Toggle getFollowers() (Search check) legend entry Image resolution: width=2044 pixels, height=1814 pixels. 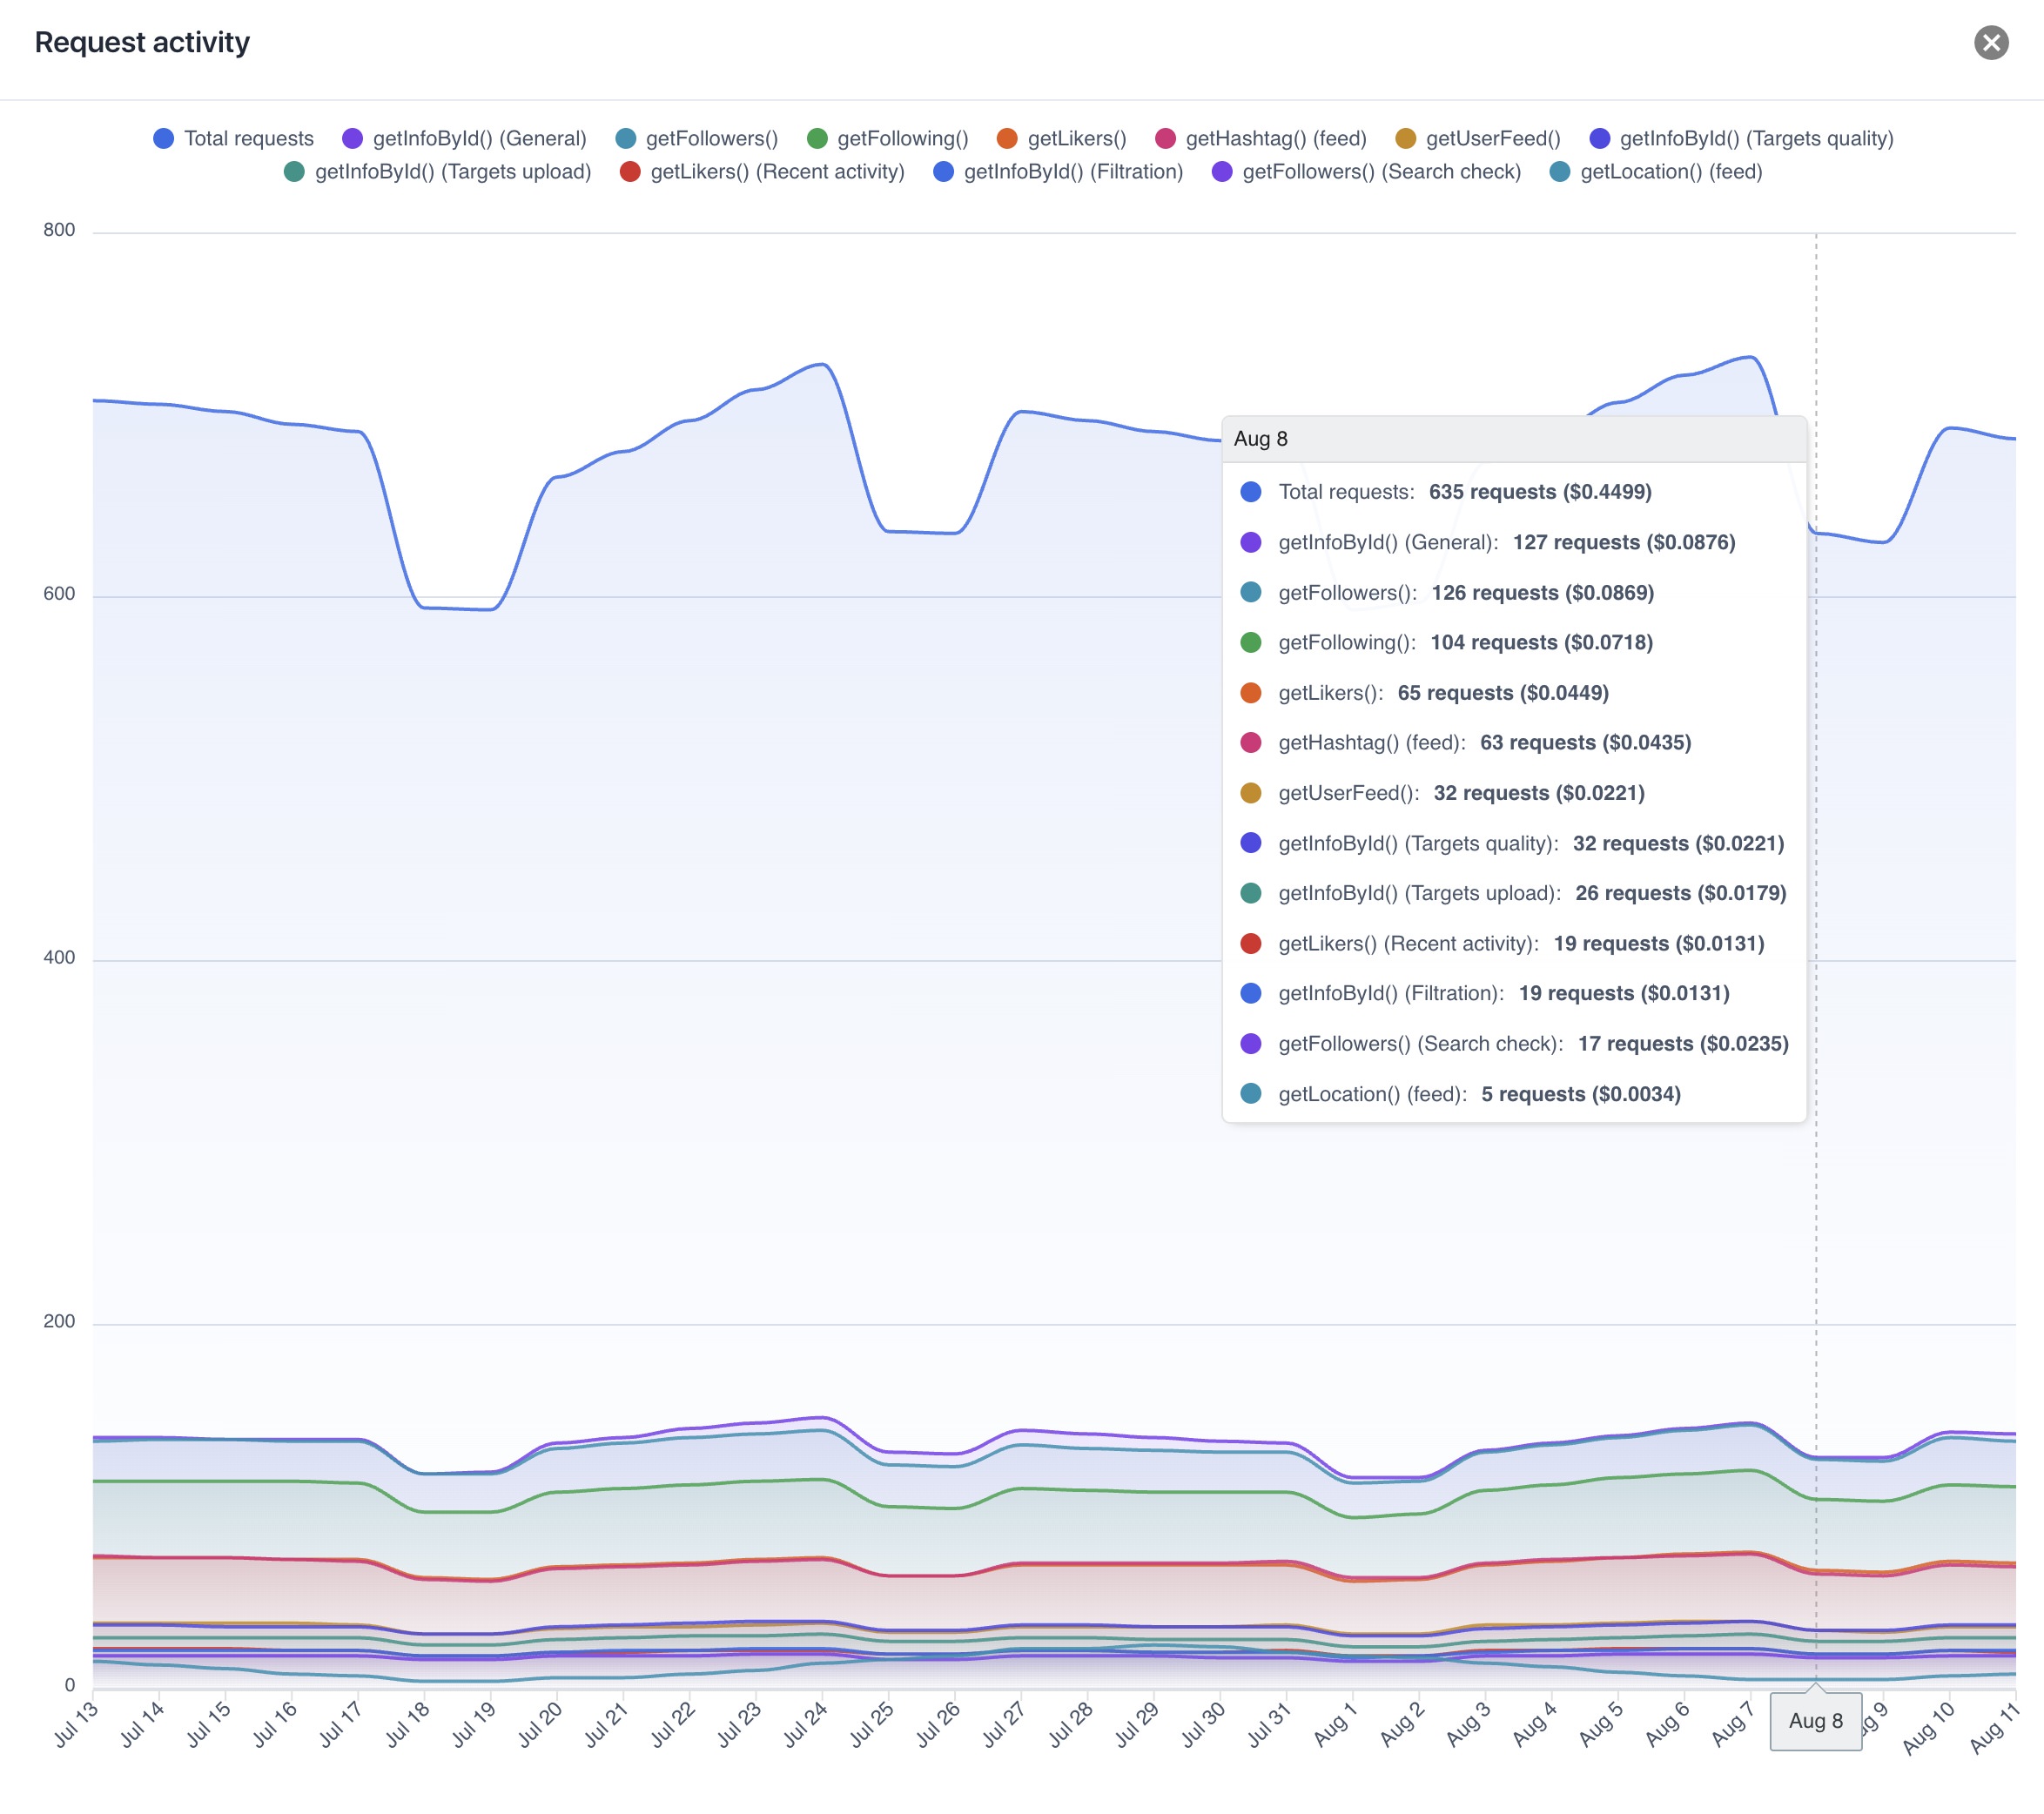click(x=1365, y=171)
